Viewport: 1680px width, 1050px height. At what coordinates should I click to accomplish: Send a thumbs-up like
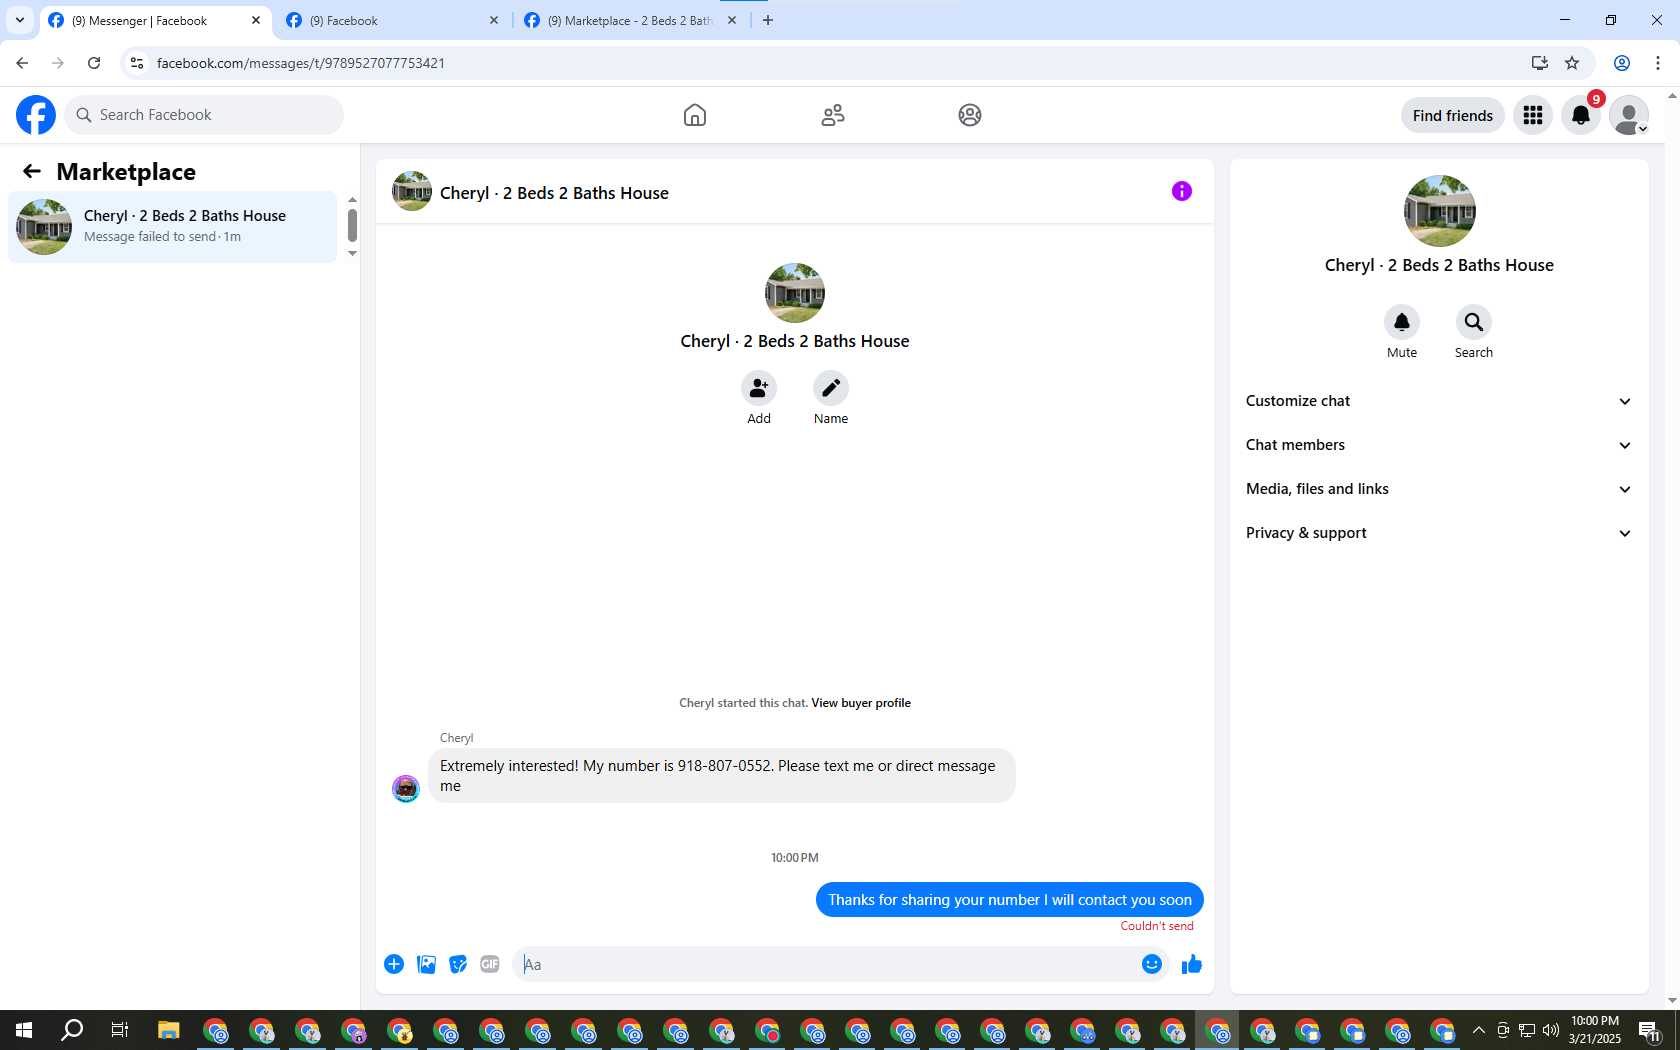point(1192,964)
